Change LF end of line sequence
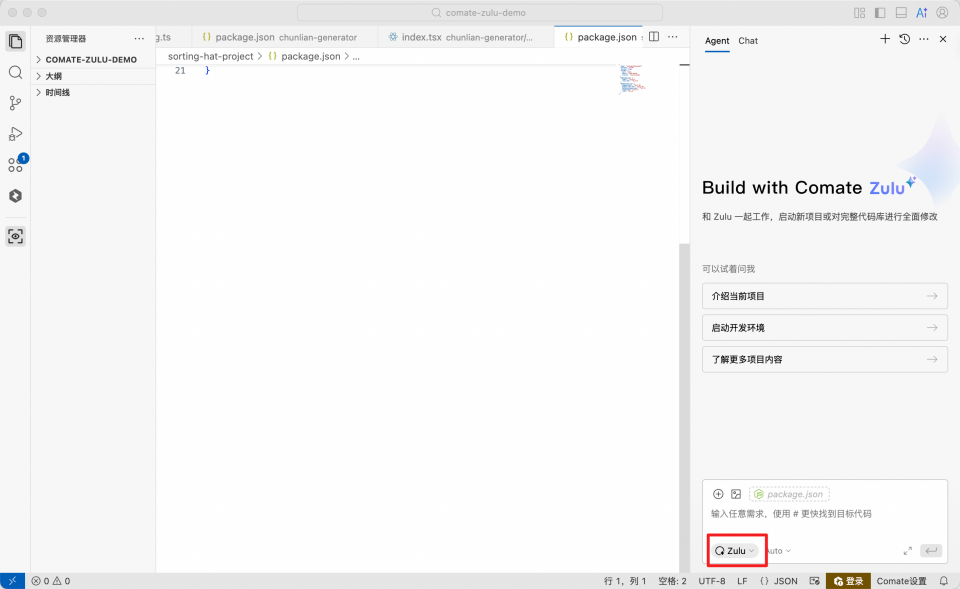 click(x=742, y=581)
